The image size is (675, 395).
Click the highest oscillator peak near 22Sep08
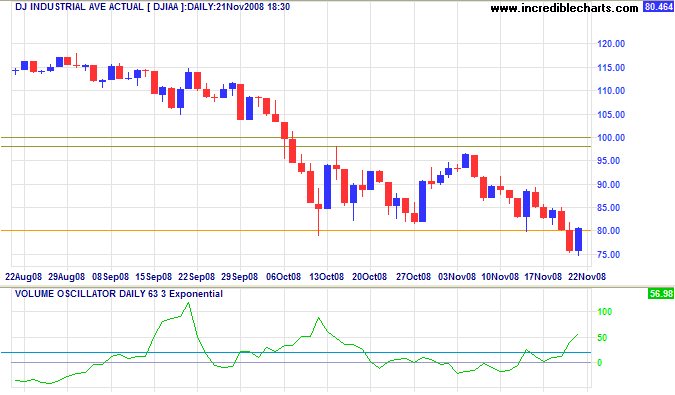coord(189,303)
